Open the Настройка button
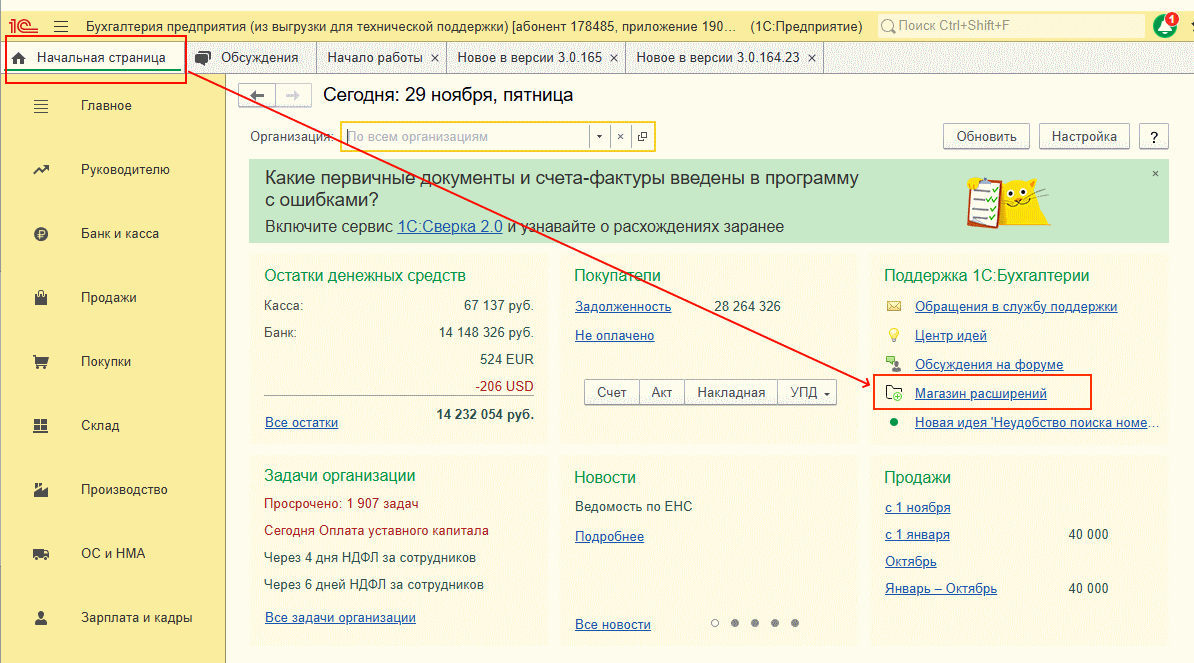Viewport: 1194px width, 663px height. point(1084,136)
